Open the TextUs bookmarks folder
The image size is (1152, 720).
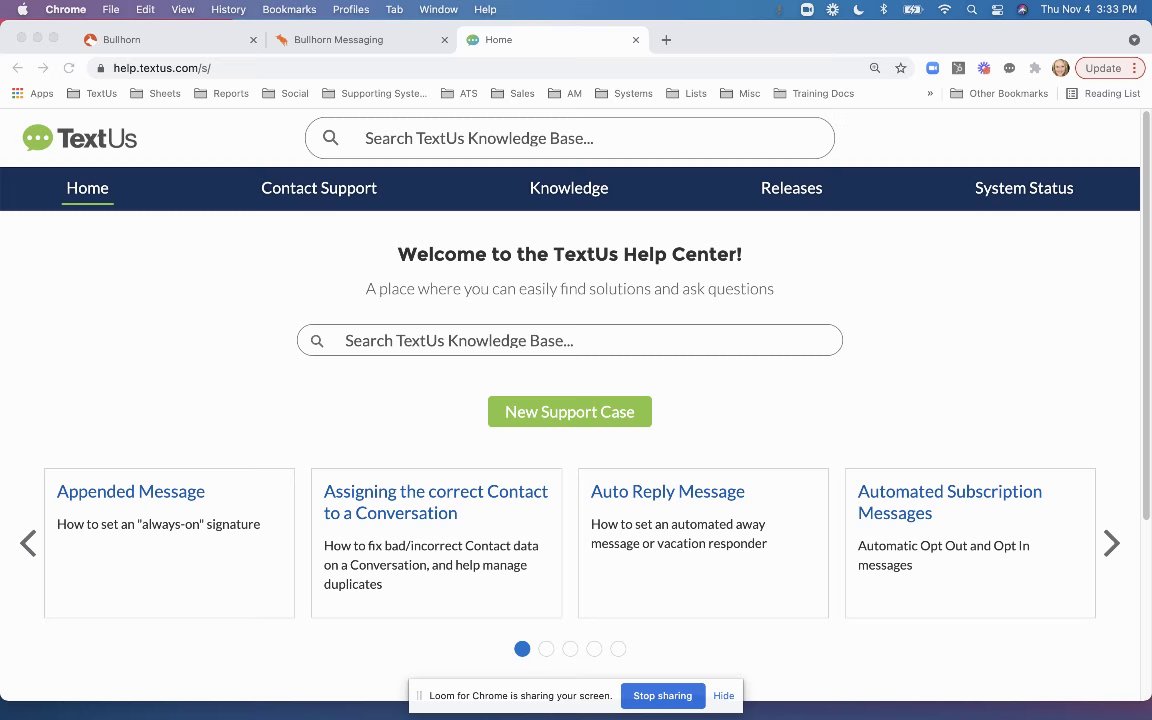[92, 93]
